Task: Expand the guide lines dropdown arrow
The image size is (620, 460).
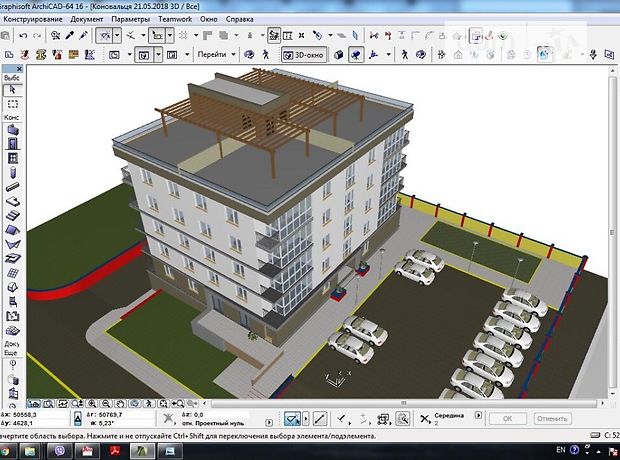Action: pyautogui.click(x=117, y=36)
